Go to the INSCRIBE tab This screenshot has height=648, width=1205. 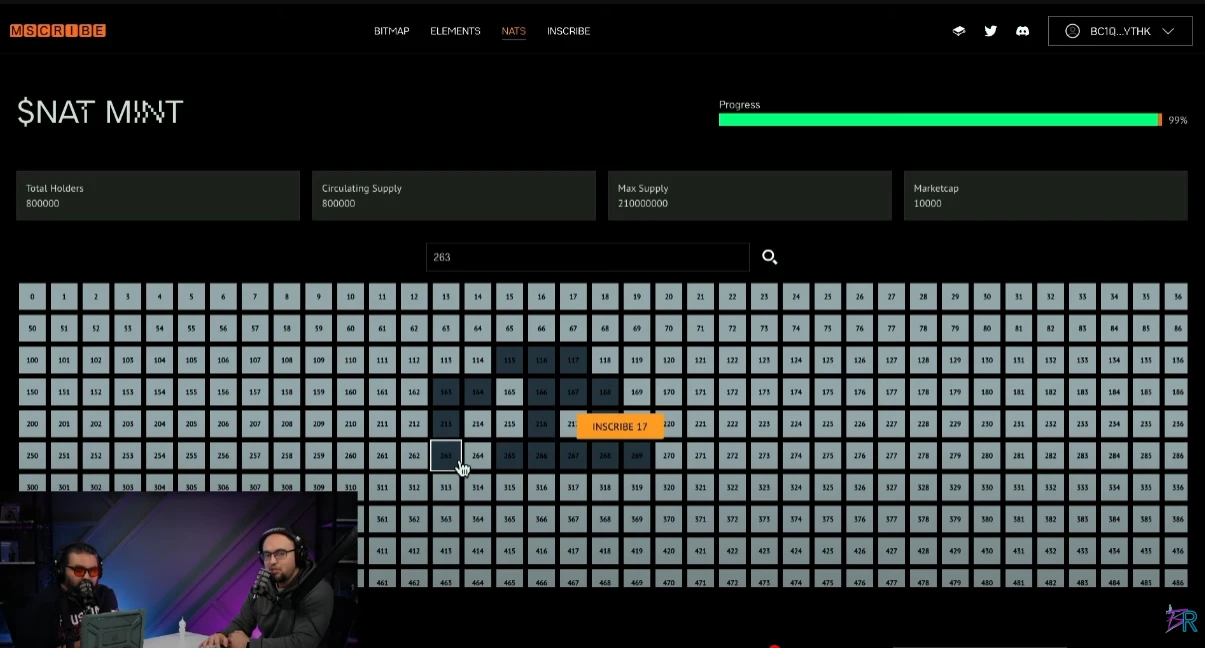pyautogui.click(x=568, y=31)
